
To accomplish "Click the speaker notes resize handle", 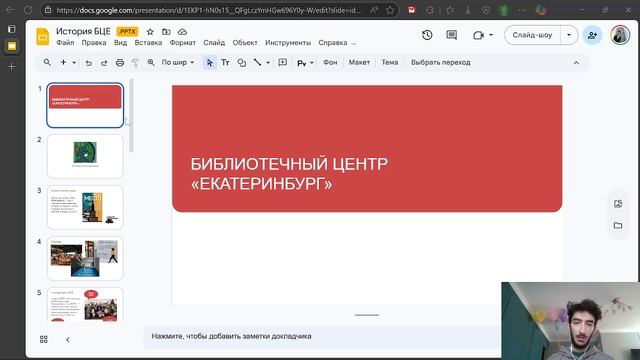I will coord(367,315).
